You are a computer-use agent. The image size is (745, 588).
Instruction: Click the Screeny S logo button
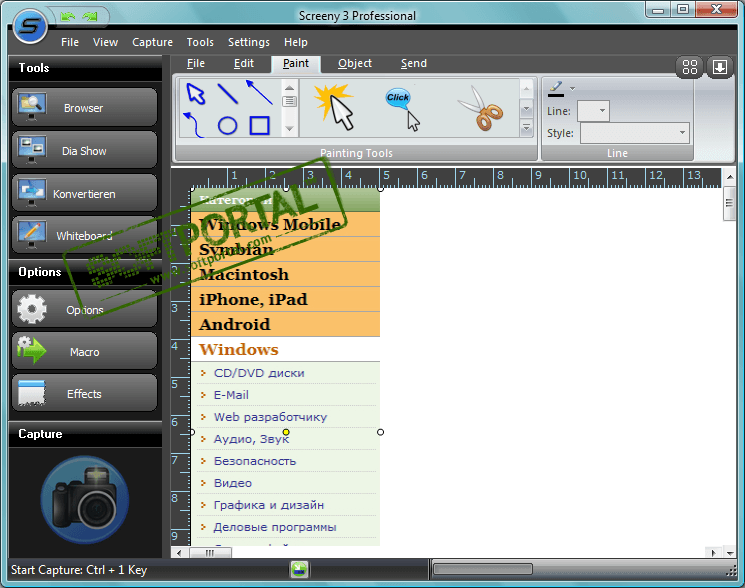click(30, 27)
